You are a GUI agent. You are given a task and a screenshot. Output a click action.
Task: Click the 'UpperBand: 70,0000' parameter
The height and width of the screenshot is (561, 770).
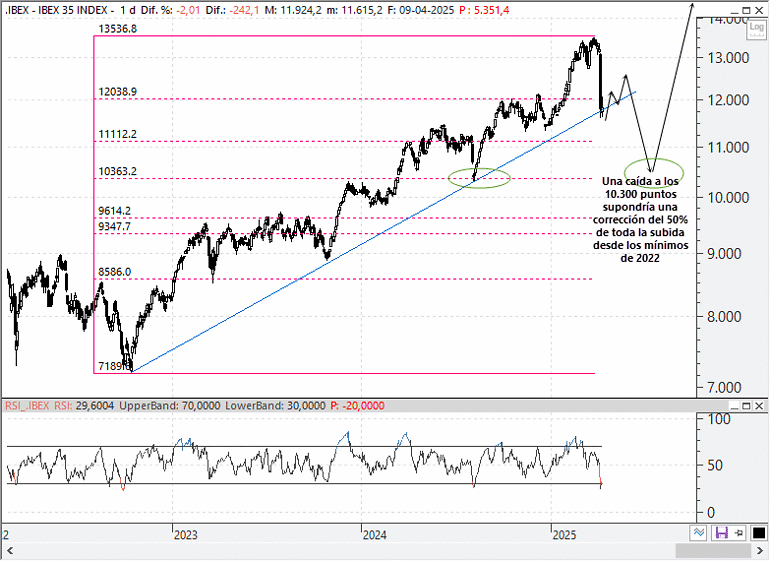[170, 406]
